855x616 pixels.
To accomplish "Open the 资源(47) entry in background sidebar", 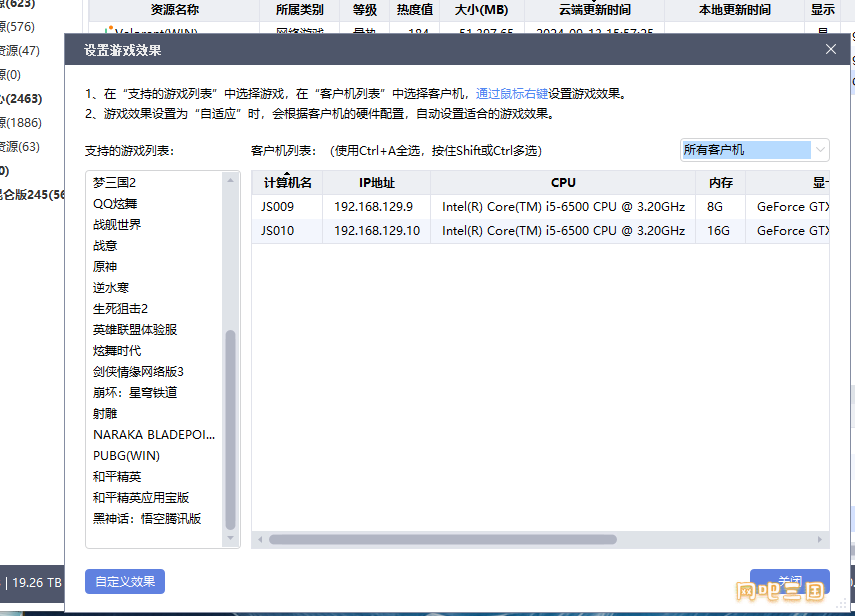I will [x=20, y=51].
